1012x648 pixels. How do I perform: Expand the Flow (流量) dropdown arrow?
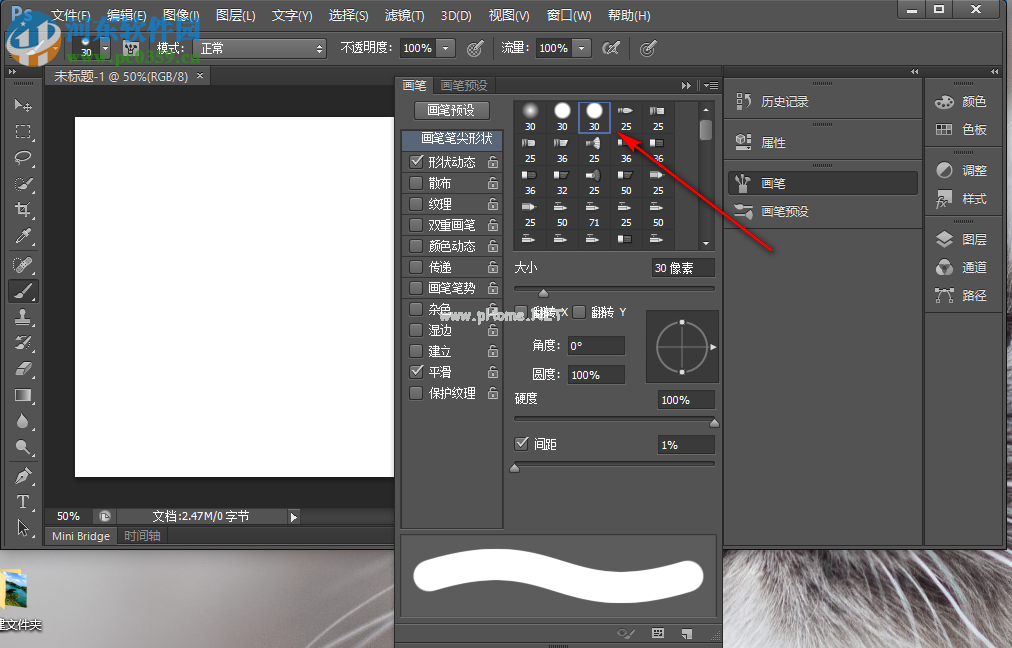point(582,48)
